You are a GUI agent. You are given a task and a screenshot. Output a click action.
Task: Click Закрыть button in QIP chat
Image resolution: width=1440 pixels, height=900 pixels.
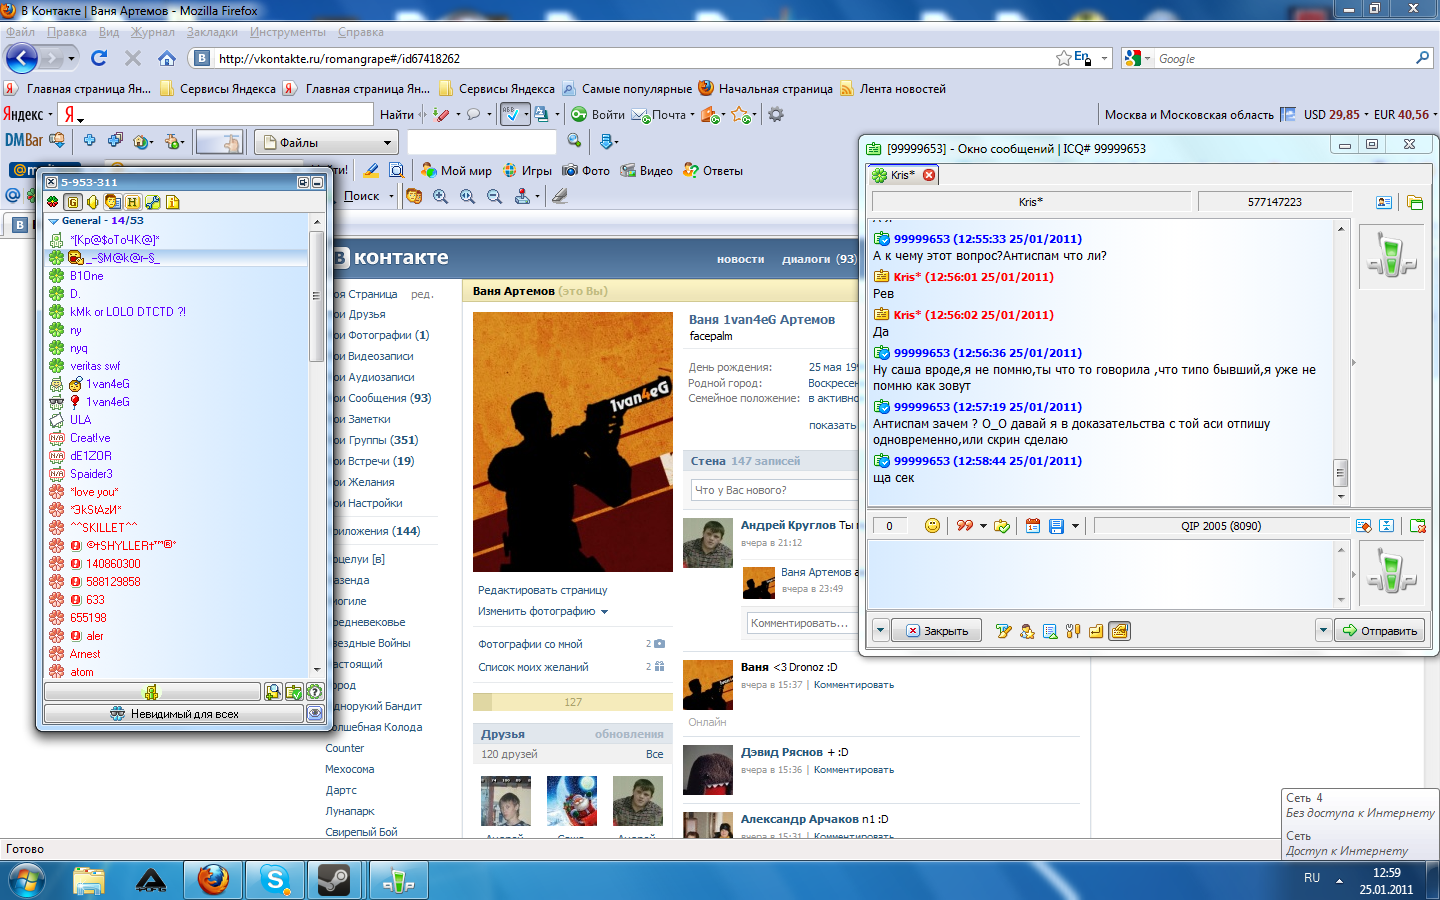point(937,631)
